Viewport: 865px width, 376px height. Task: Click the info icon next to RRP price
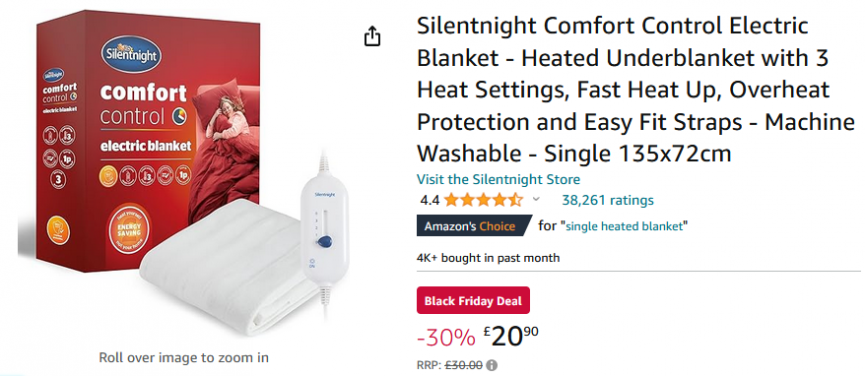492,365
